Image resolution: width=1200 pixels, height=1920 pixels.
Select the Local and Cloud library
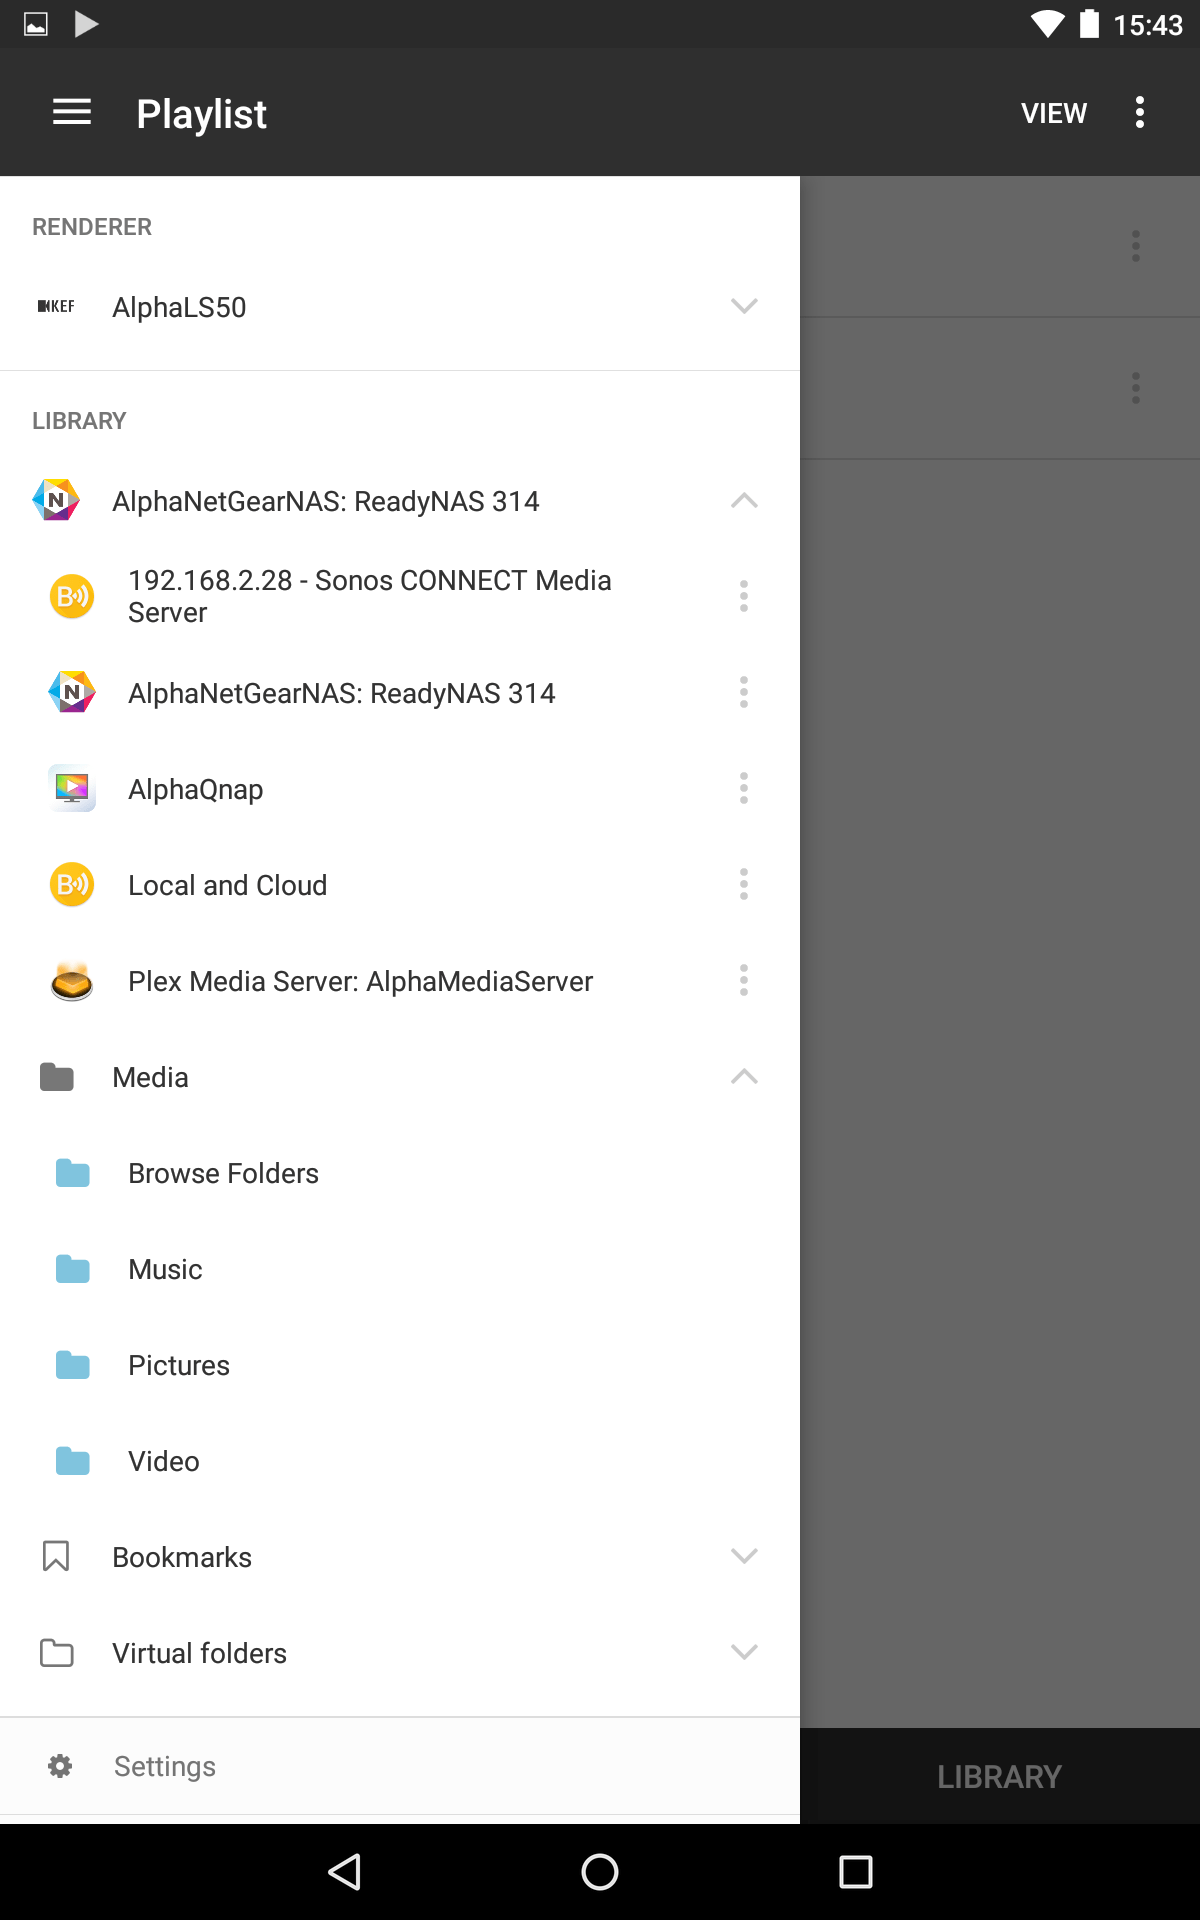[x=228, y=885]
